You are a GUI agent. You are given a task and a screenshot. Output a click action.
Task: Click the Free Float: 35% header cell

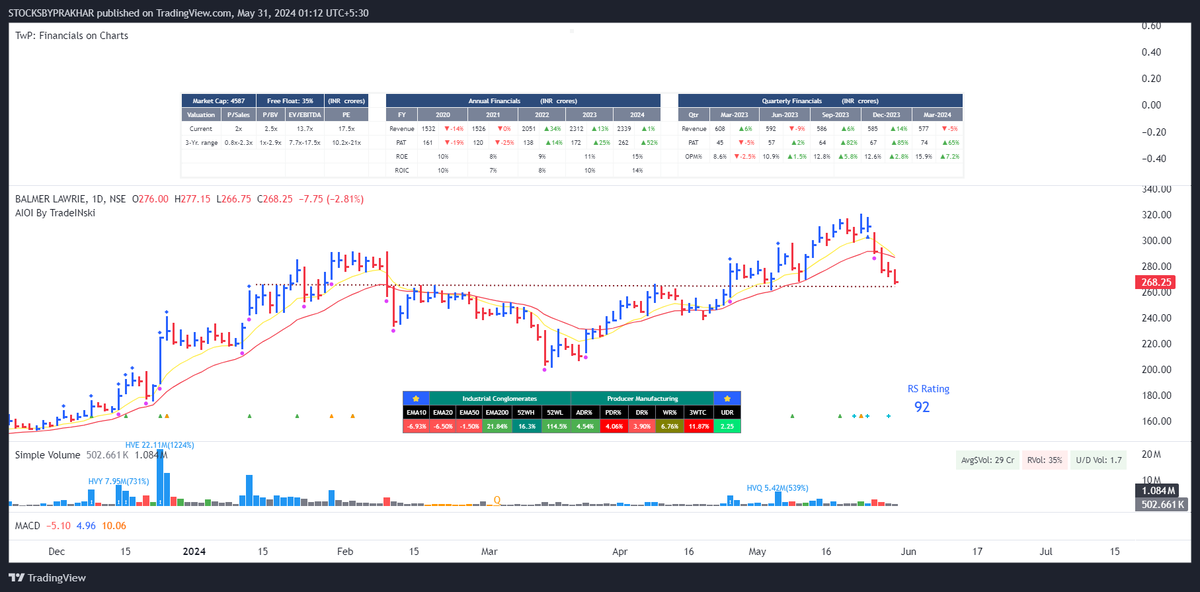coord(290,101)
